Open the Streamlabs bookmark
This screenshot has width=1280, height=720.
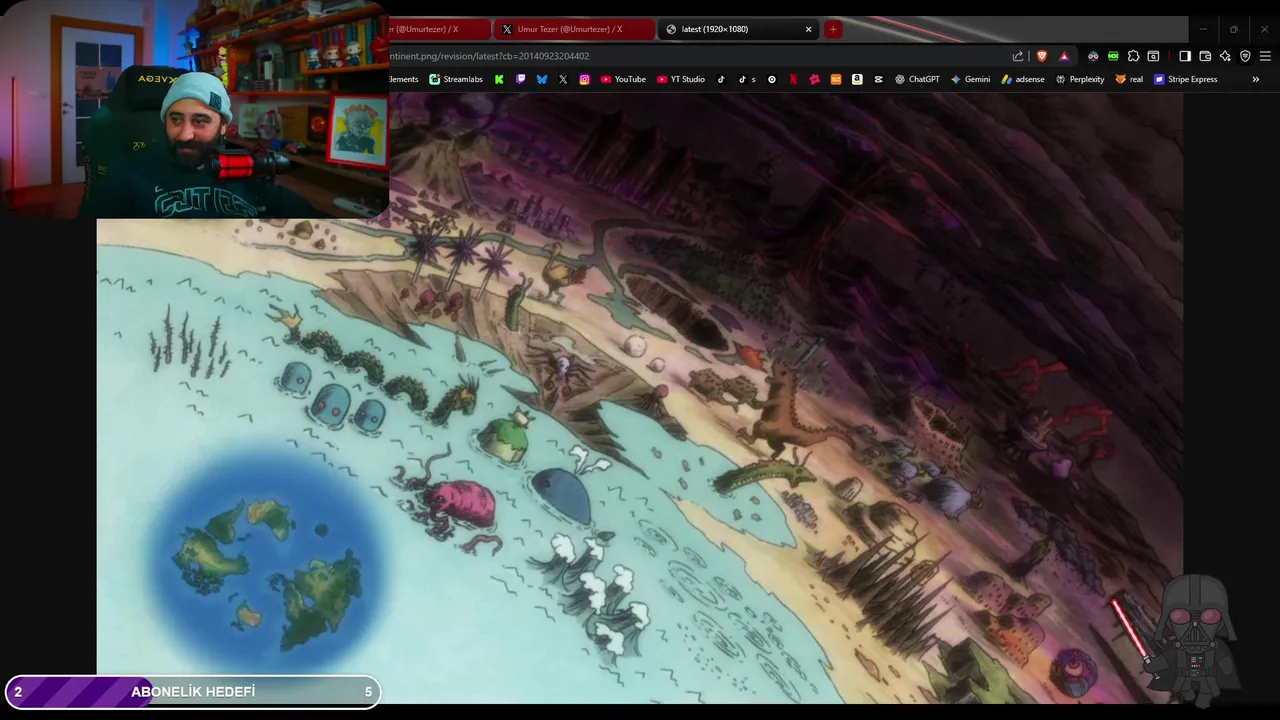click(x=456, y=79)
